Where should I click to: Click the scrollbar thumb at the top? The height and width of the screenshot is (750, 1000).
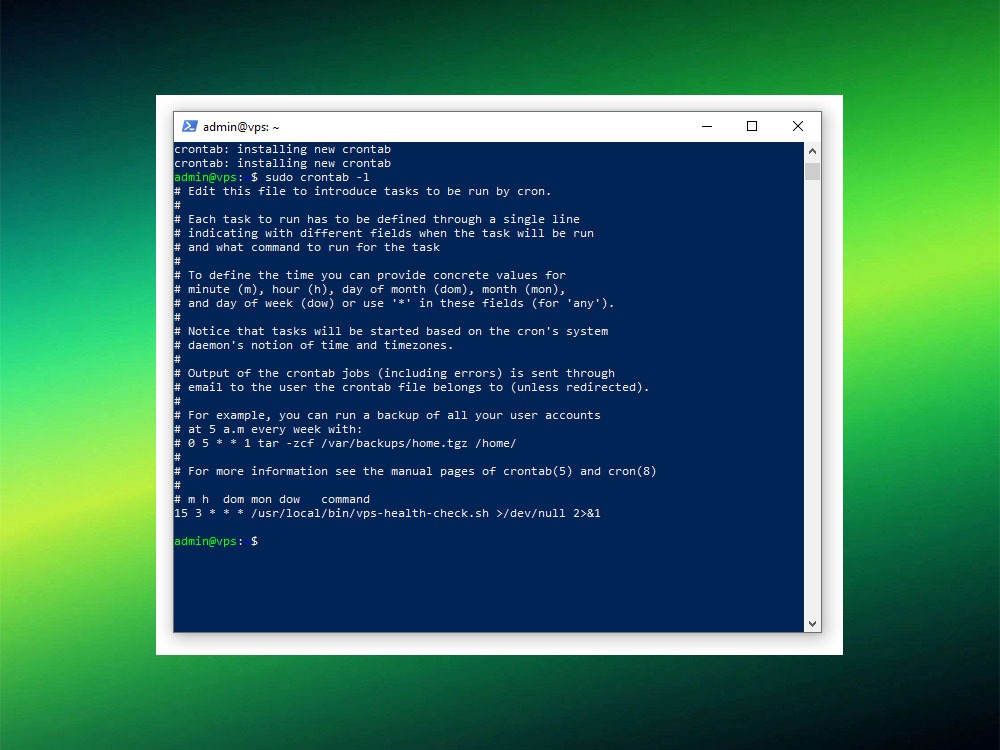click(812, 171)
